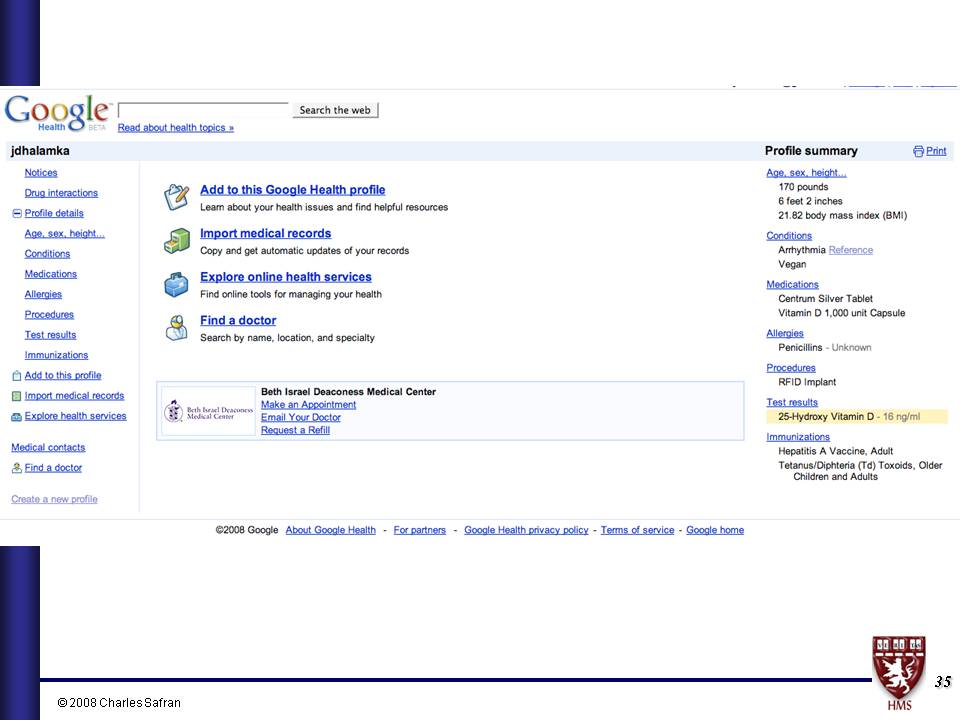
Task: Open Test results in Profile summary
Action: 792,402
